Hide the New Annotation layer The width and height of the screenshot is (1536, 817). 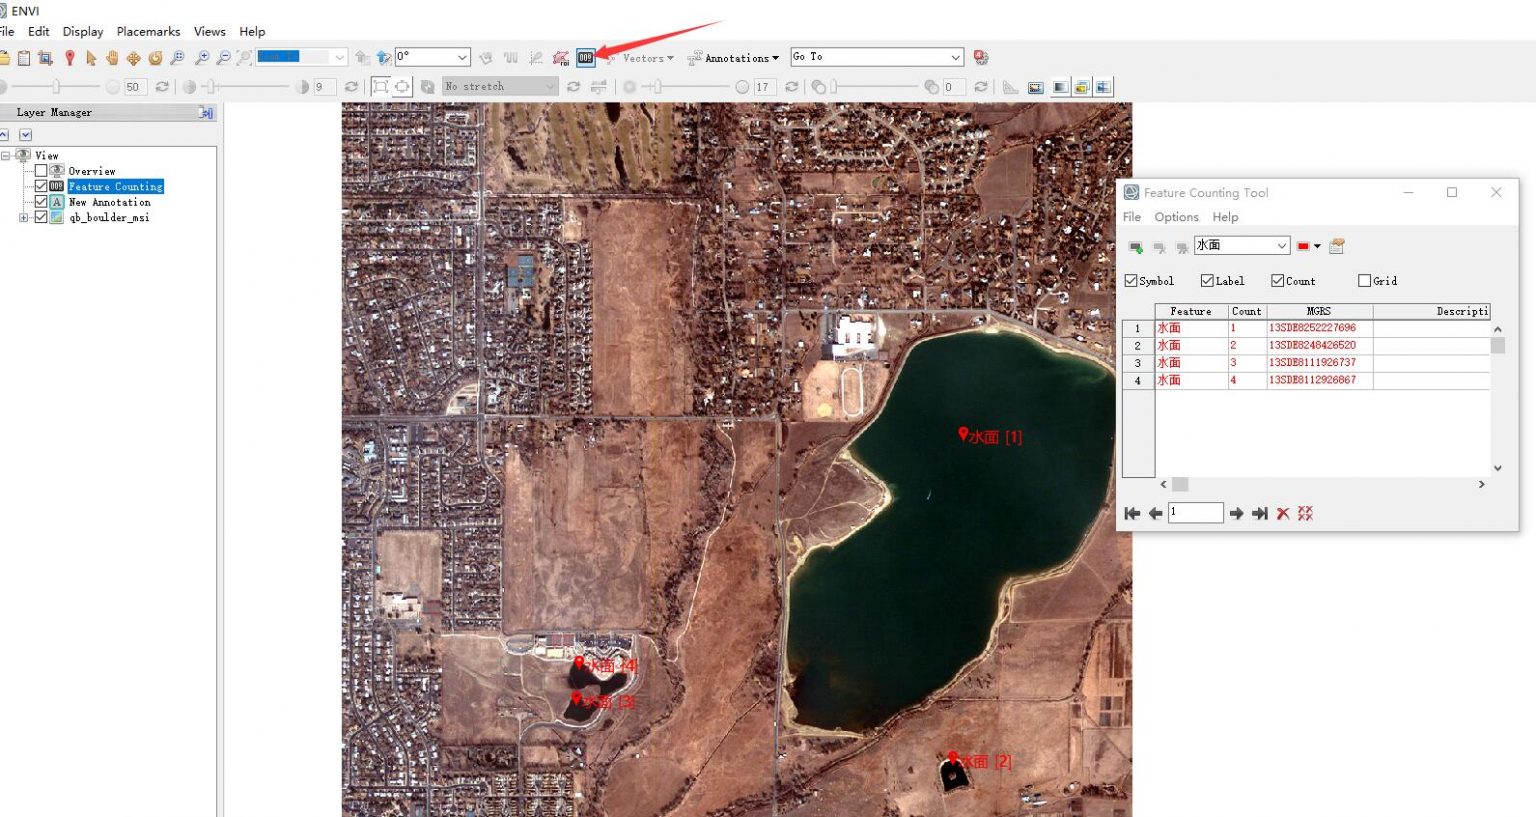[x=41, y=202]
